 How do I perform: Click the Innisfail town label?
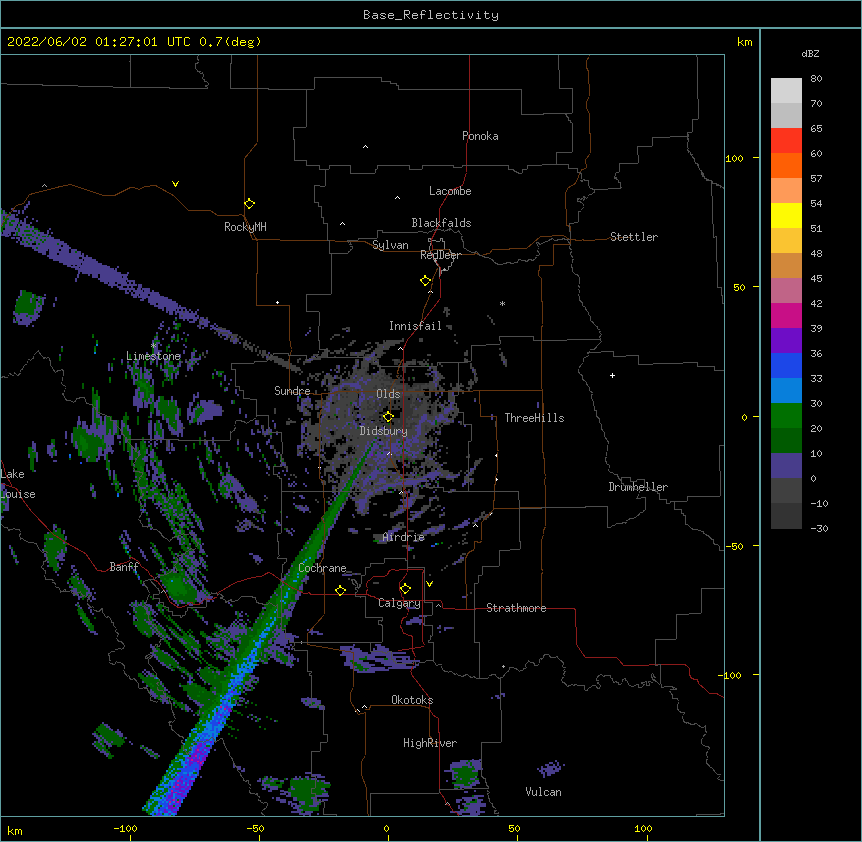[x=415, y=326]
